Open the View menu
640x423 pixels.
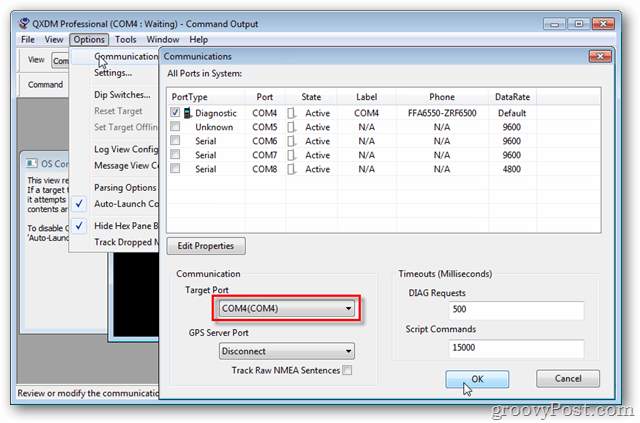coord(54,40)
